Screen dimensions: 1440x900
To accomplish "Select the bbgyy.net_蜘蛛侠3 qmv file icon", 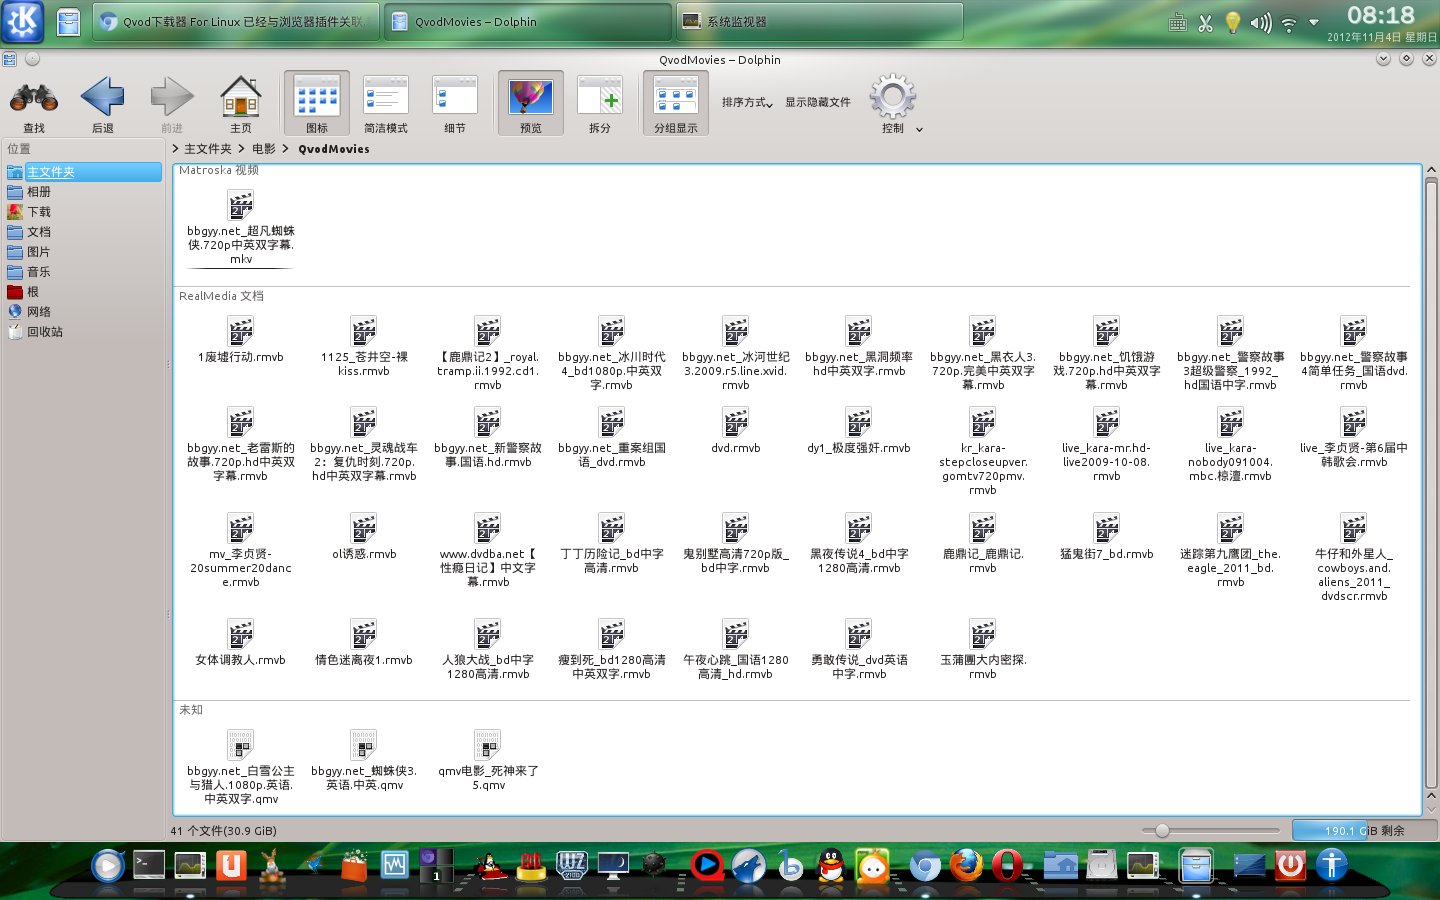I will pos(364,745).
